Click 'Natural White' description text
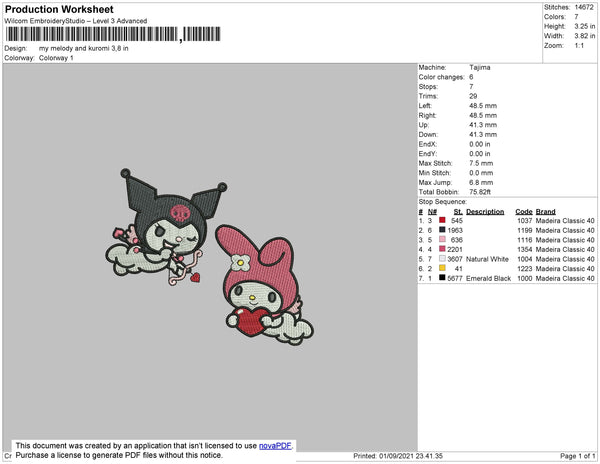 tap(488, 259)
